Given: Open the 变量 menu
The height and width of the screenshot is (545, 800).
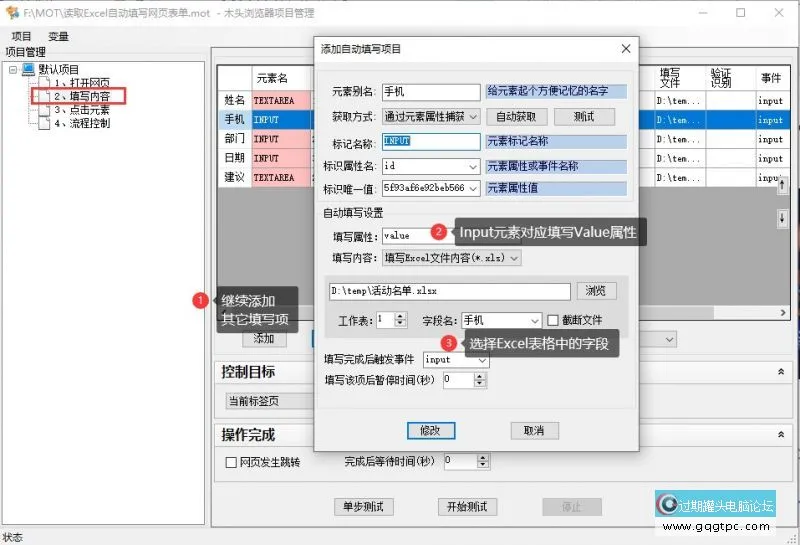Looking at the screenshot, I should point(58,36).
